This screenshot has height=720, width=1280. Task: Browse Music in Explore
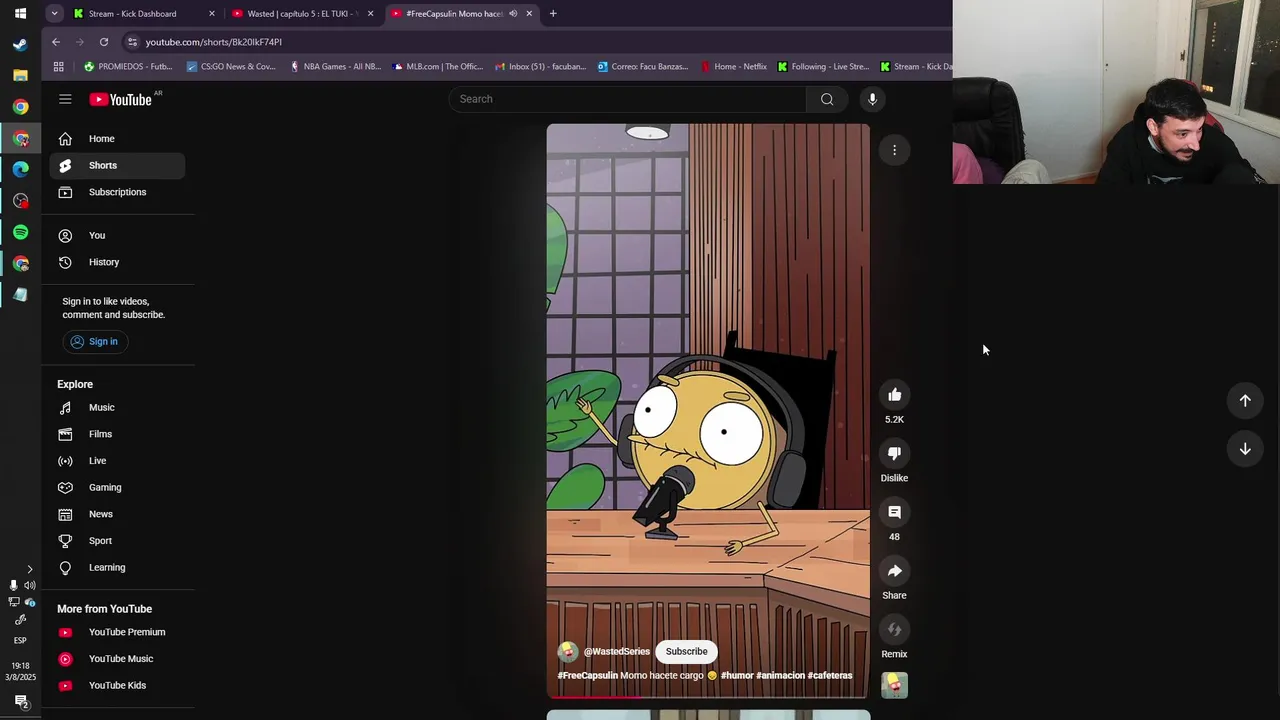tap(117, 407)
